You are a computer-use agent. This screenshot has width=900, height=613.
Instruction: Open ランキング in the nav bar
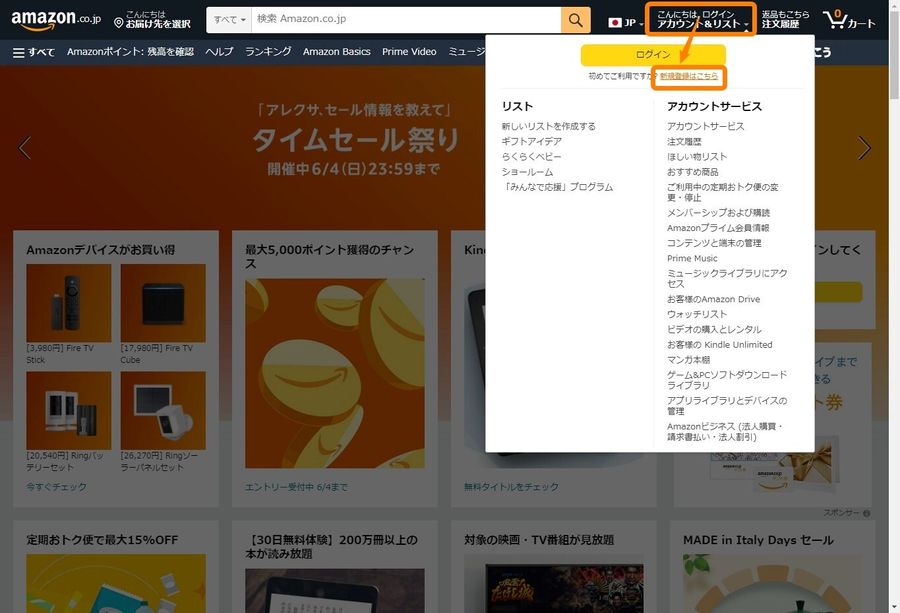point(268,52)
